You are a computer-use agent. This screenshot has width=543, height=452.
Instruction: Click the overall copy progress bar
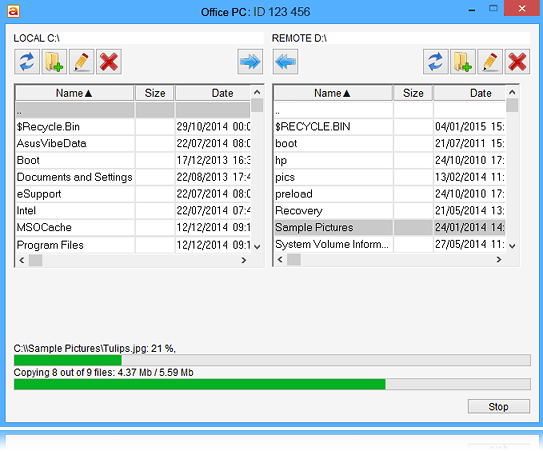[x=272, y=384]
